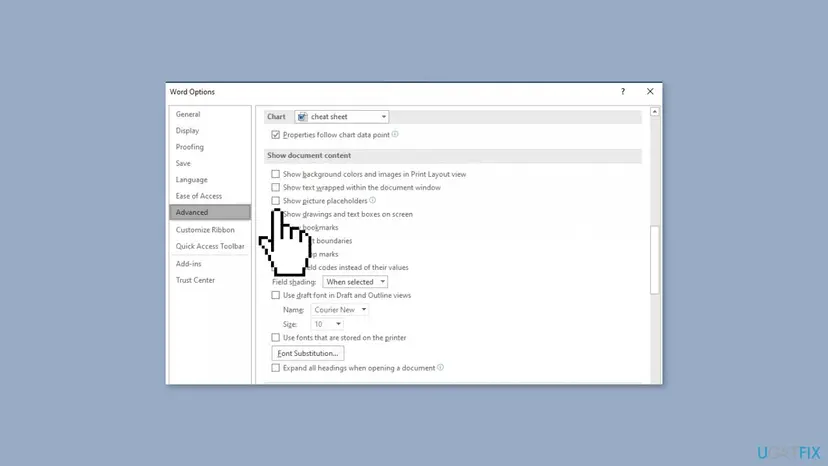The height and width of the screenshot is (466, 828).
Task: Open the draft font Size 10 dropdown
Action: pyautogui.click(x=327, y=324)
